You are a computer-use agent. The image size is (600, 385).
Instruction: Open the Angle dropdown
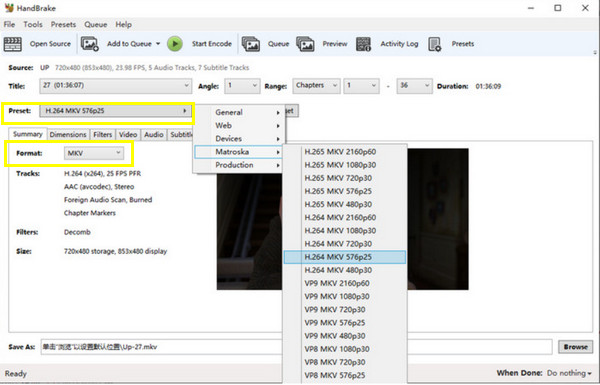242,86
